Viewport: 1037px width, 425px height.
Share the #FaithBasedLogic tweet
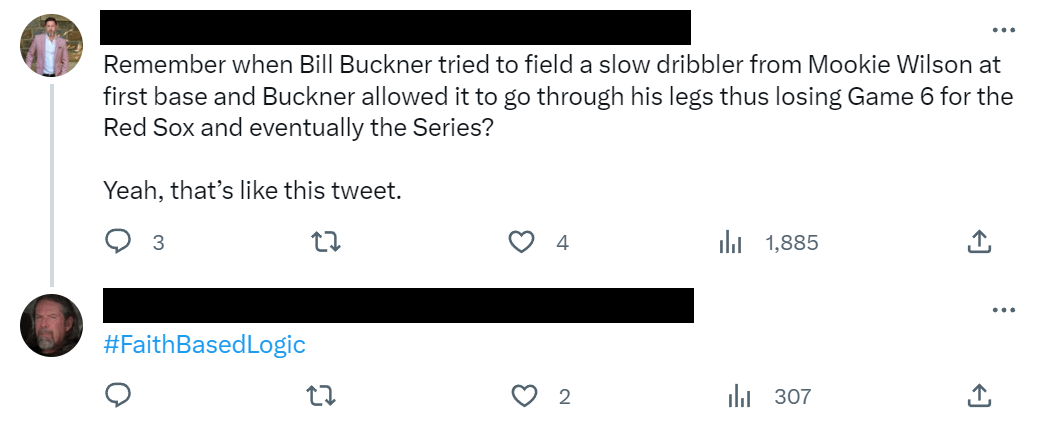pos(979,397)
